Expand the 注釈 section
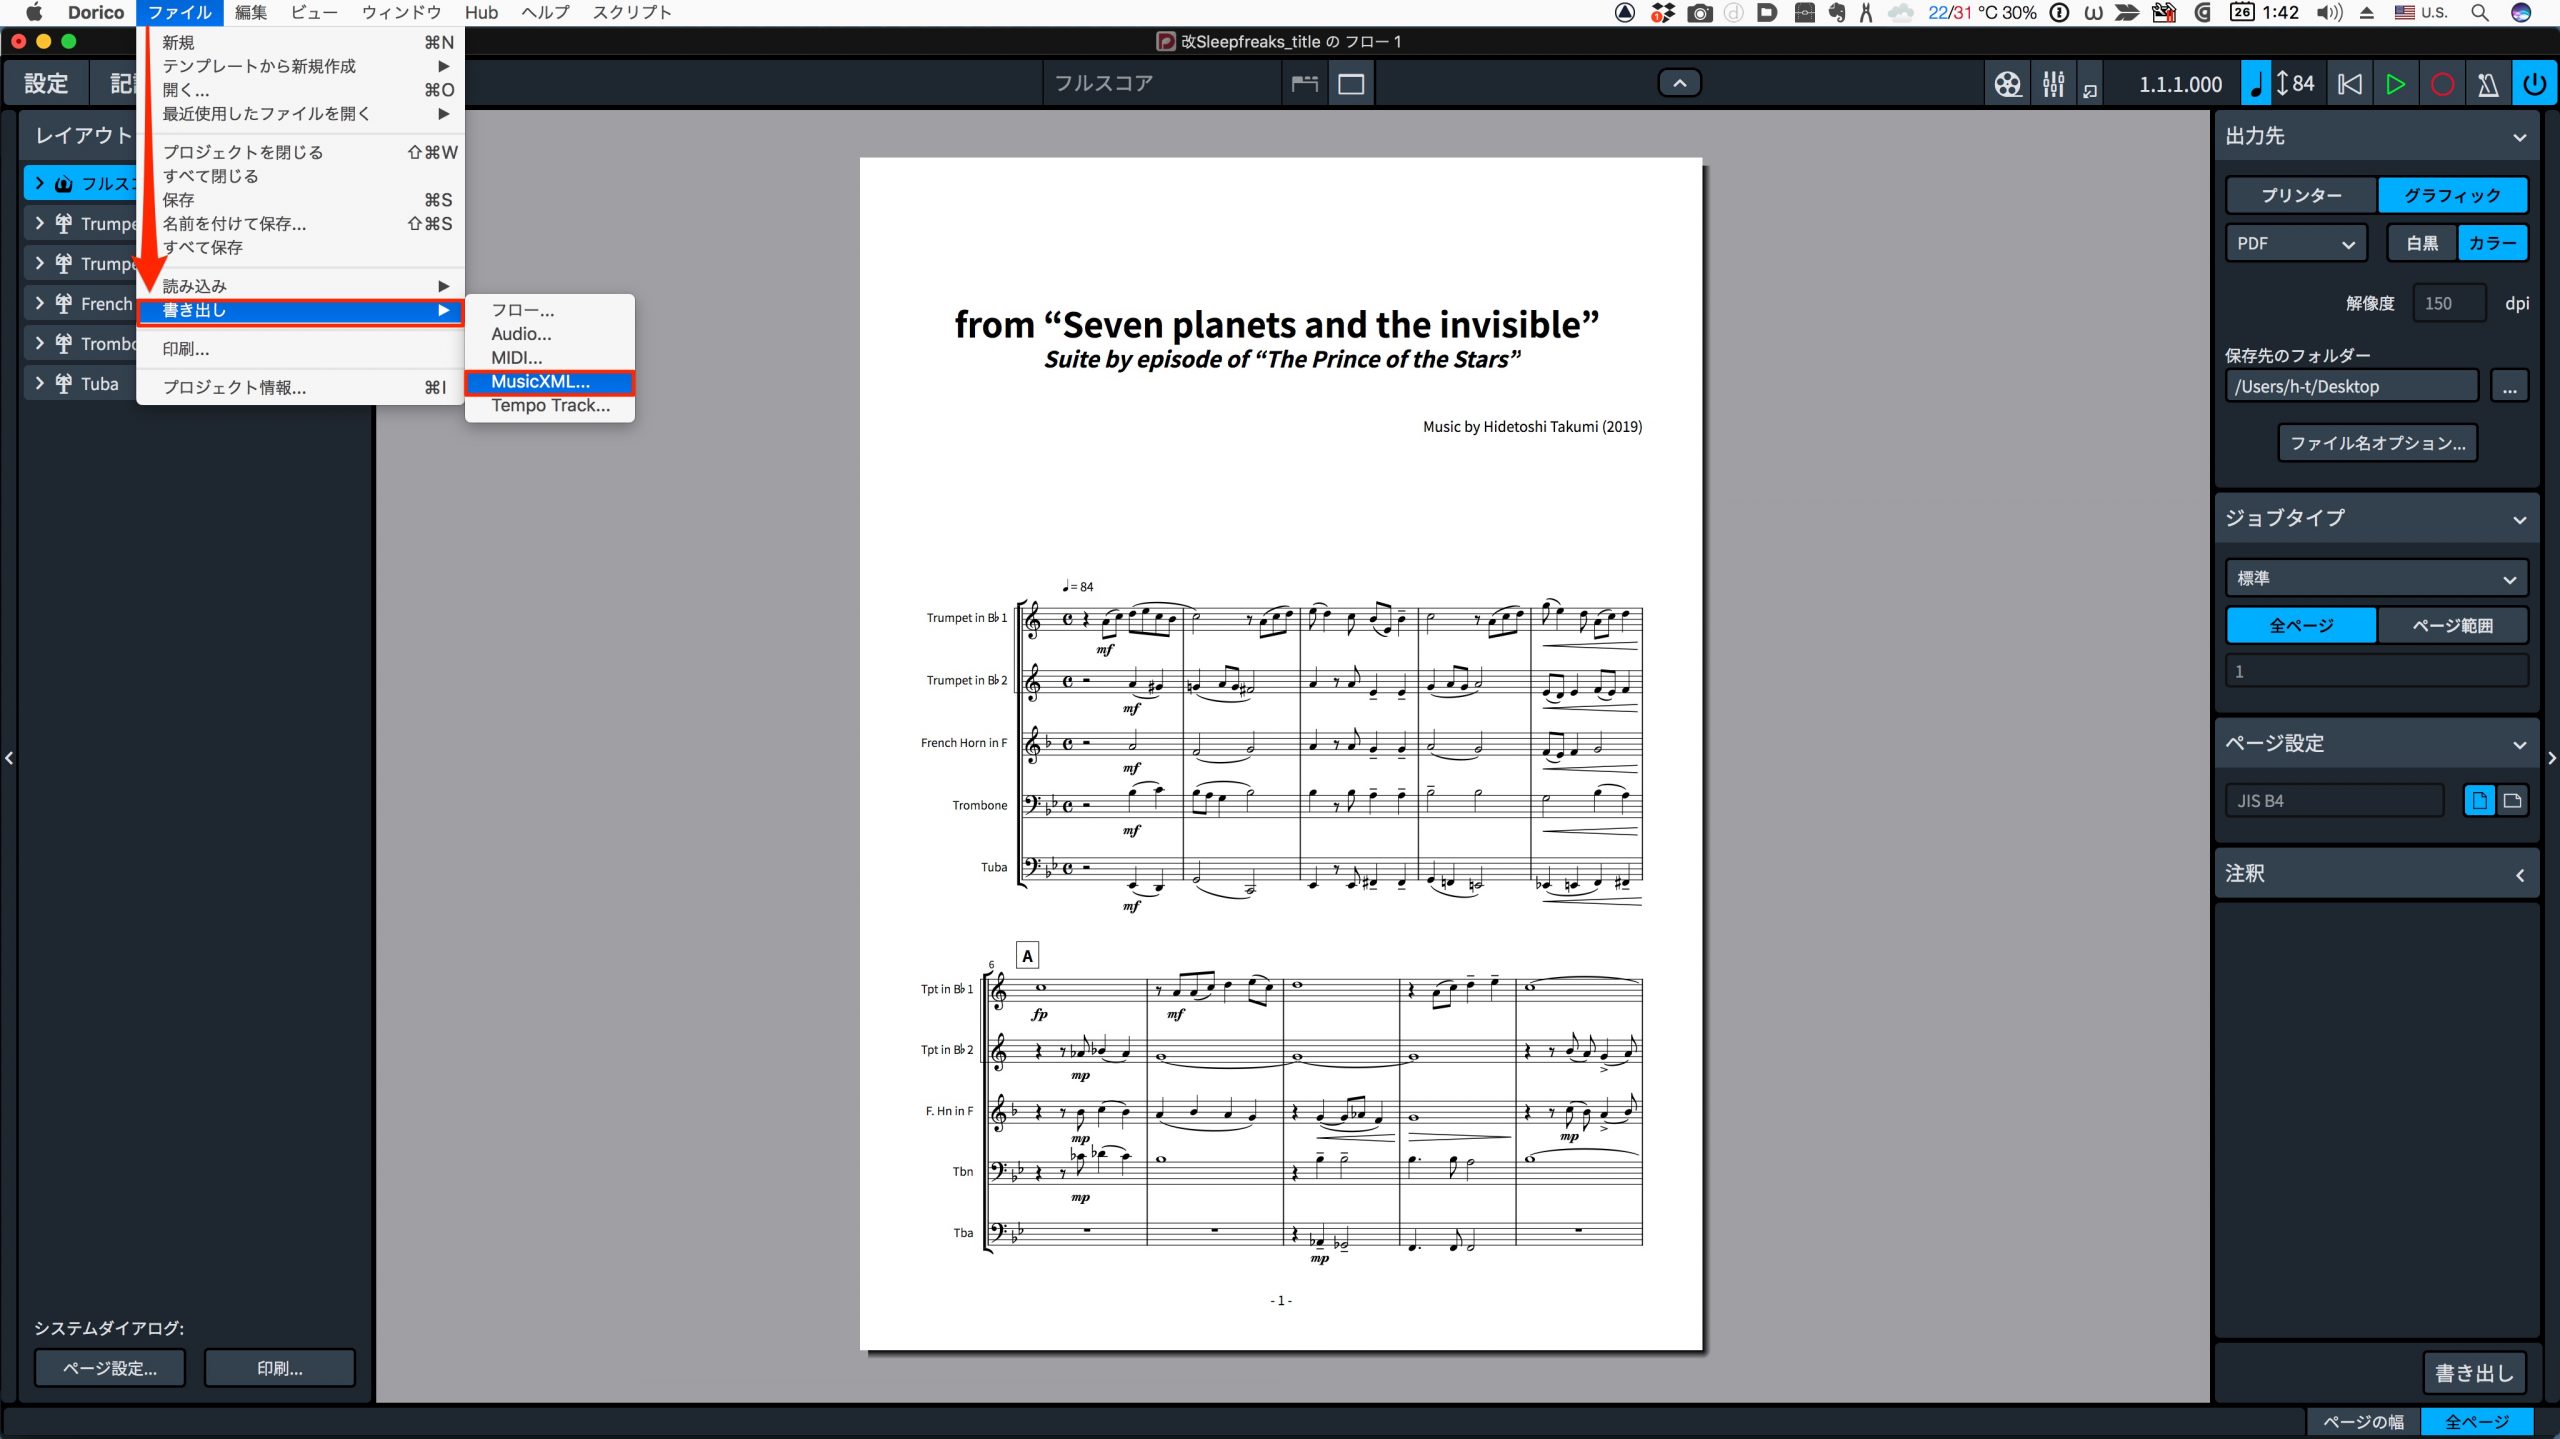 click(x=2519, y=875)
